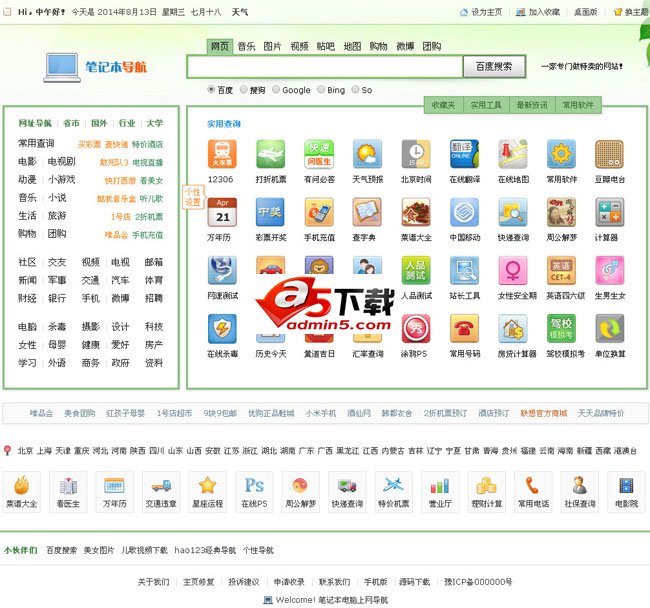
Task: Switch to the 图片 search tab
Action: click(272, 46)
